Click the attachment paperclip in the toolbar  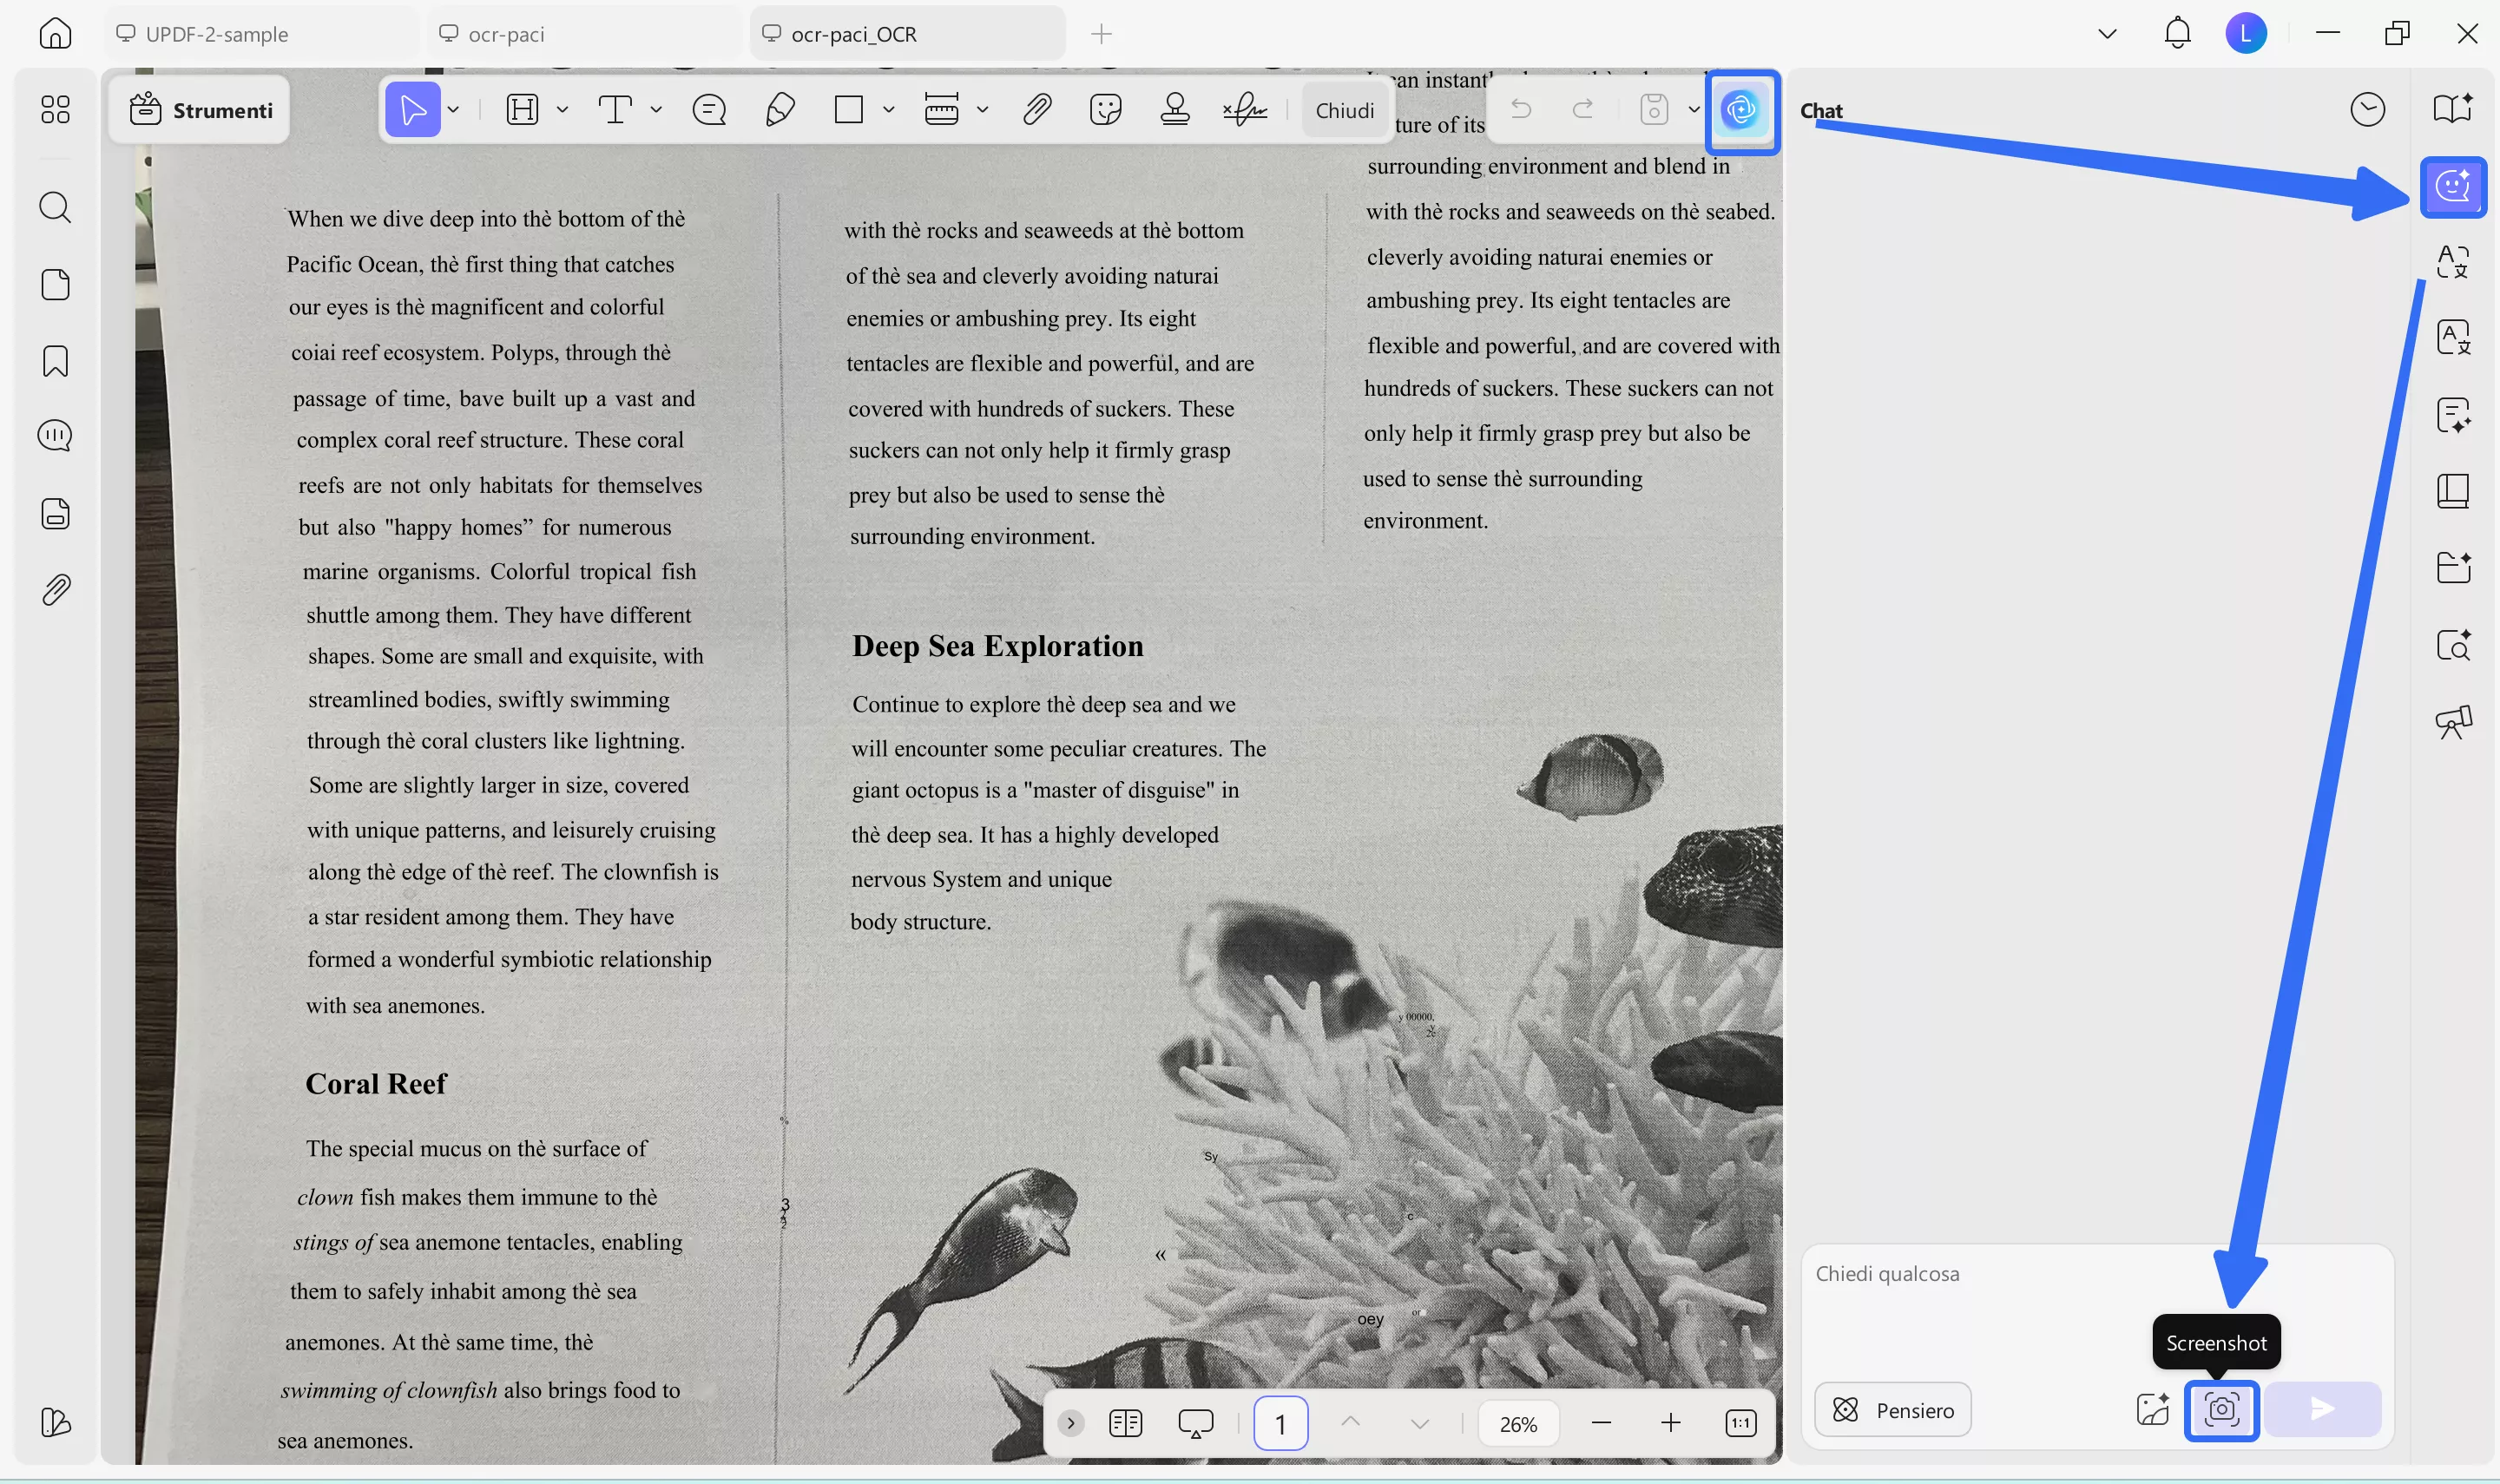(x=1037, y=110)
